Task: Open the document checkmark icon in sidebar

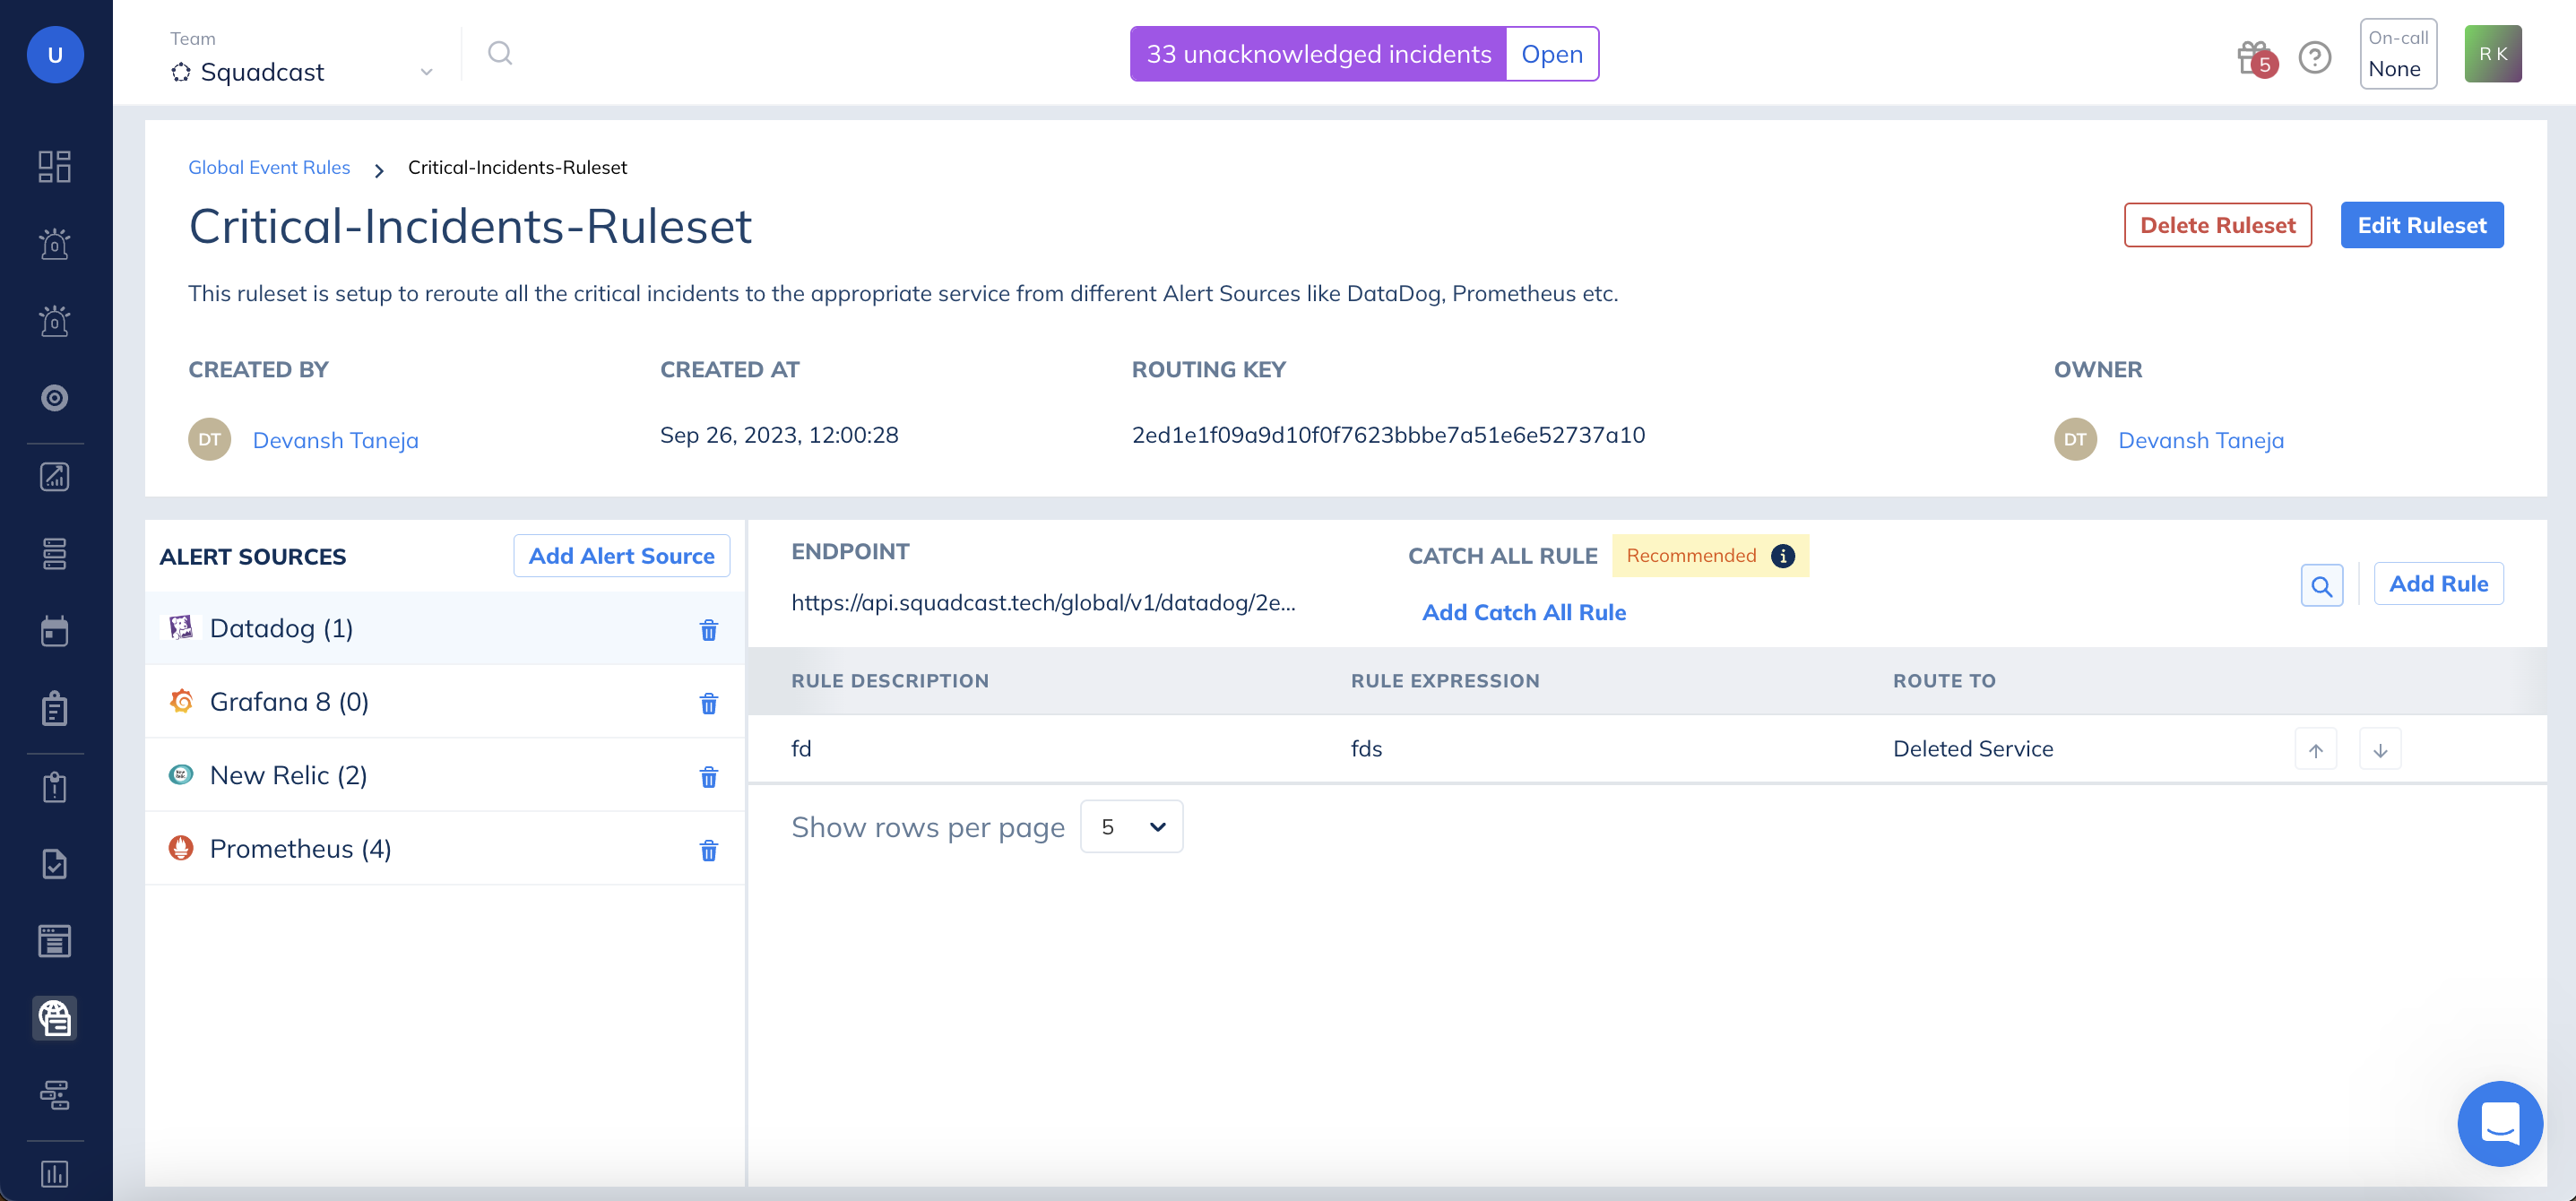Action: 55,864
